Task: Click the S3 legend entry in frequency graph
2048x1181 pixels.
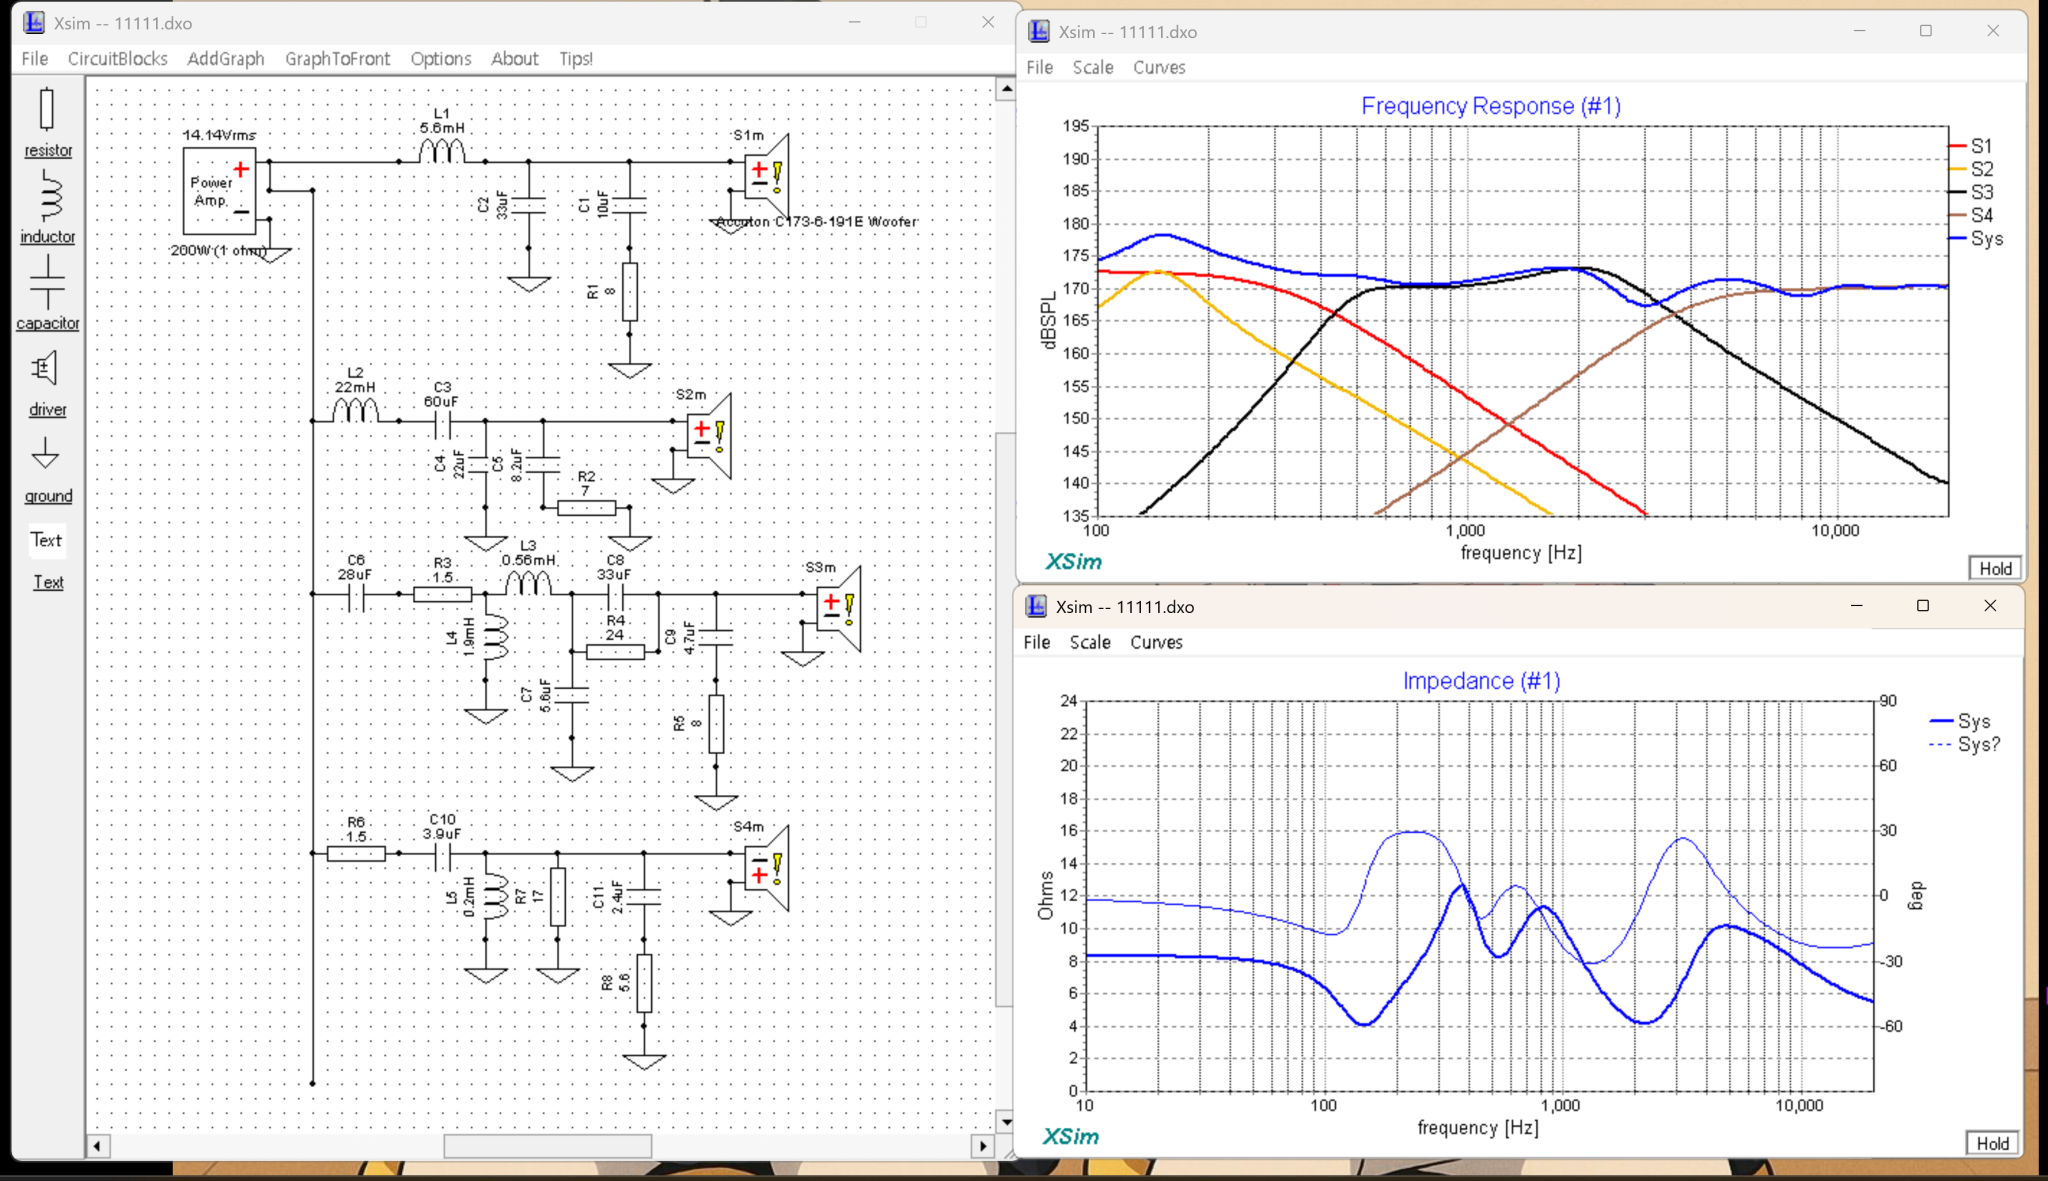Action: coord(1971,192)
